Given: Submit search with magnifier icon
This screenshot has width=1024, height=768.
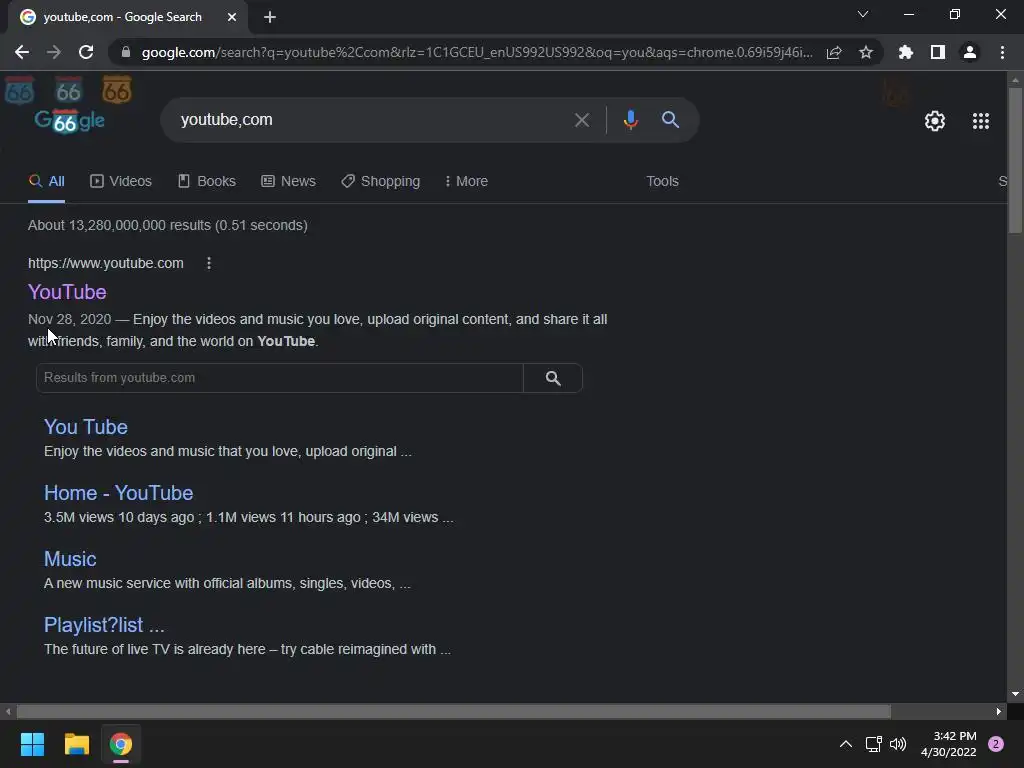Looking at the screenshot, I should [x=670, y=120].
